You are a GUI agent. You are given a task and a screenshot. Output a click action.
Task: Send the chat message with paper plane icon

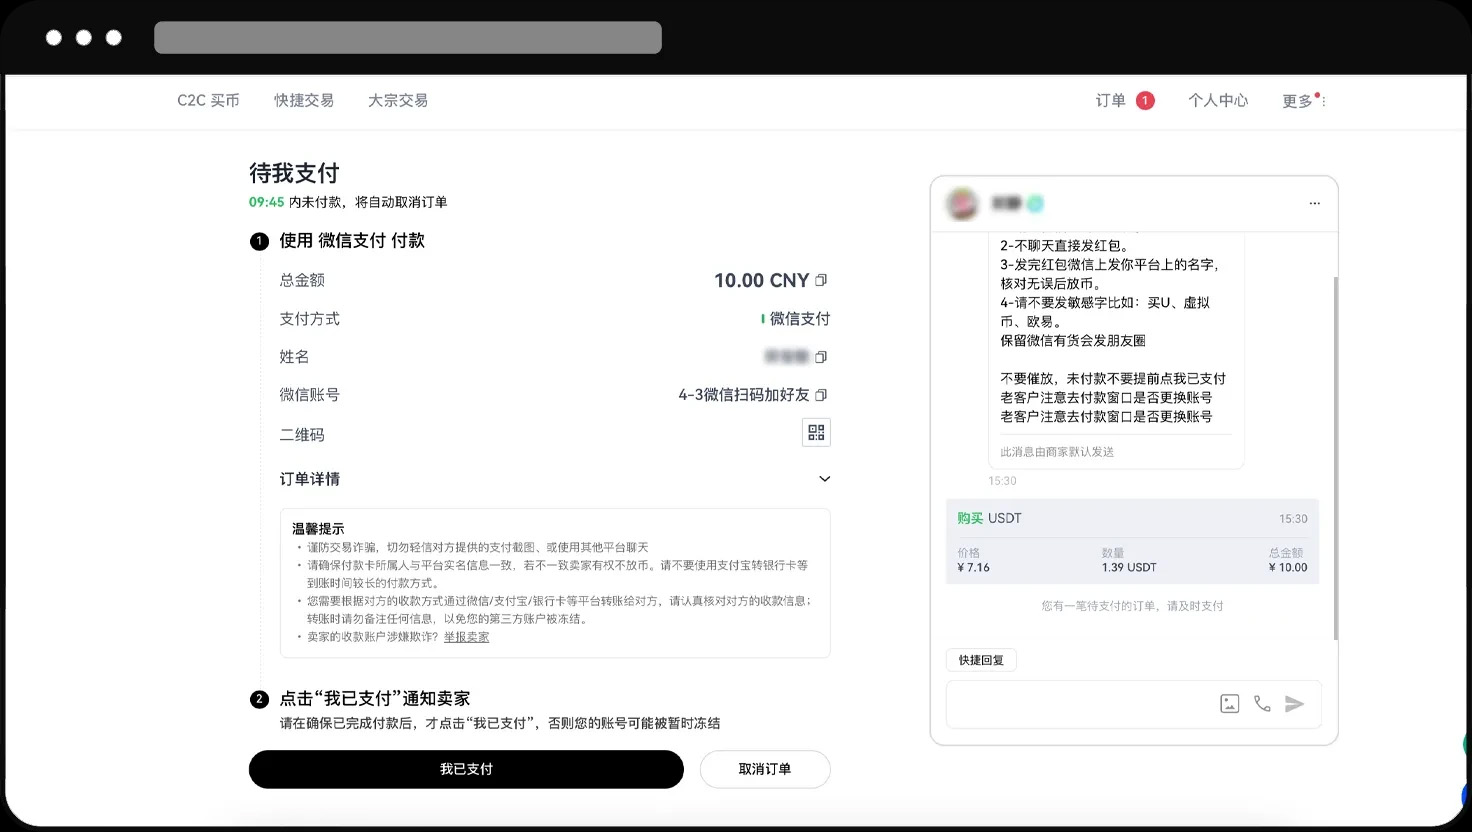[1295, 703]
